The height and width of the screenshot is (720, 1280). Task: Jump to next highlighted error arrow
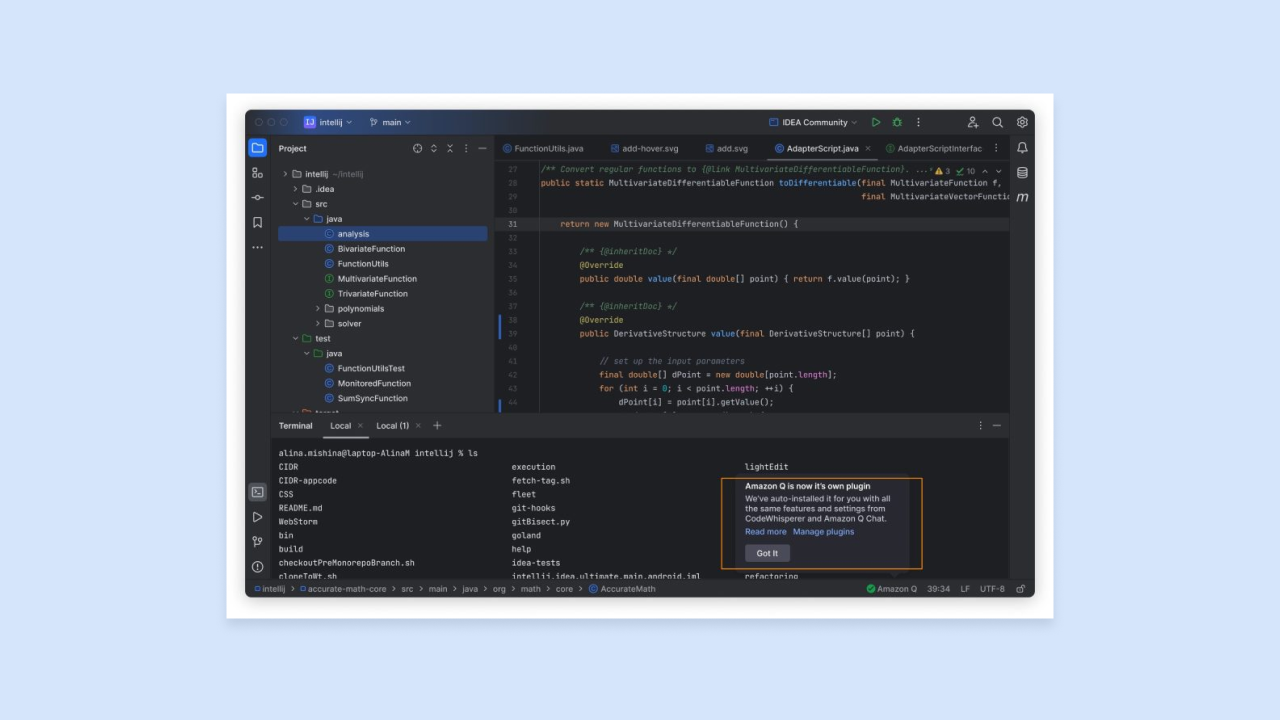999,171
